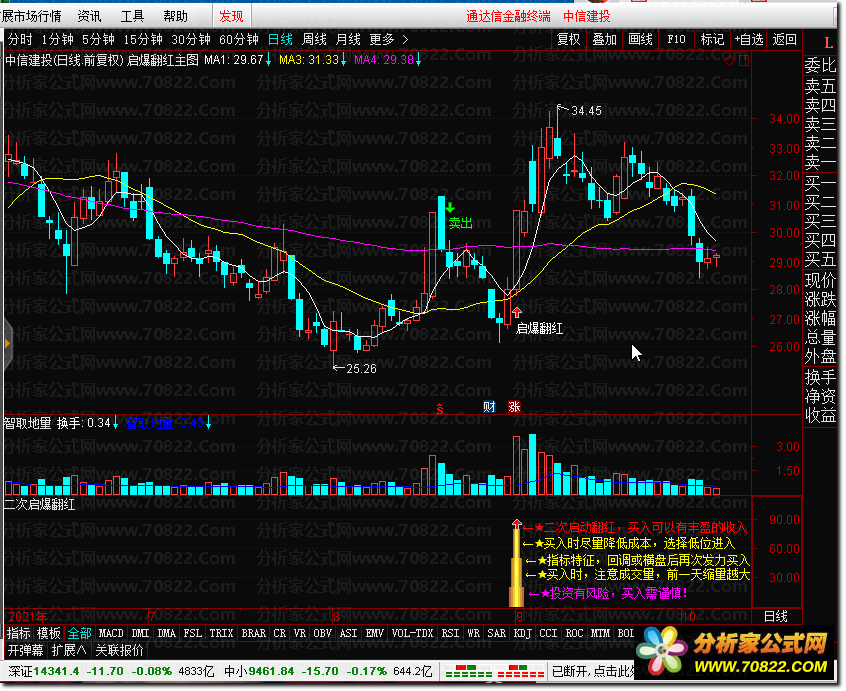Open the 涨 marker below chart
This screenshot has width=846, height=691.
[514, 407]
